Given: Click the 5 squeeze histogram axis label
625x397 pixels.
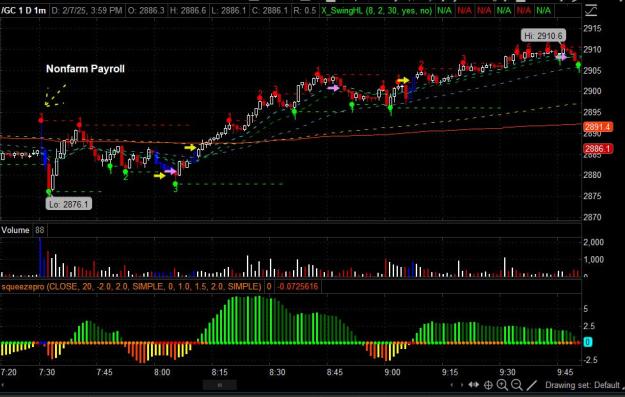Looking at the screenshot, I should click(x=586, y=309).
